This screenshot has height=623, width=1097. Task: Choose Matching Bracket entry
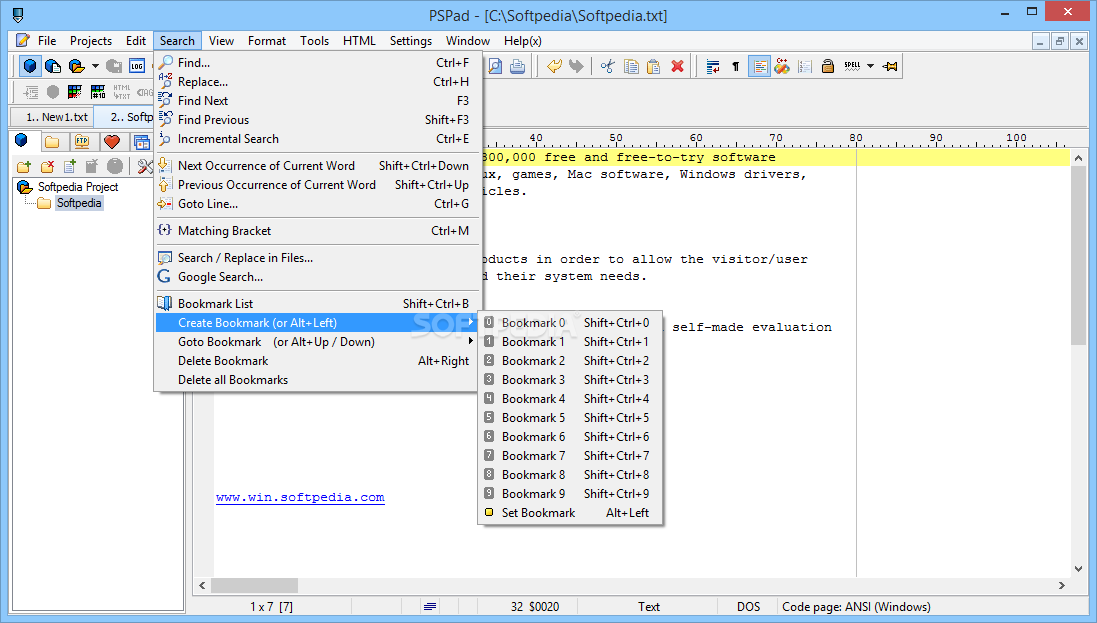(316, 230)
